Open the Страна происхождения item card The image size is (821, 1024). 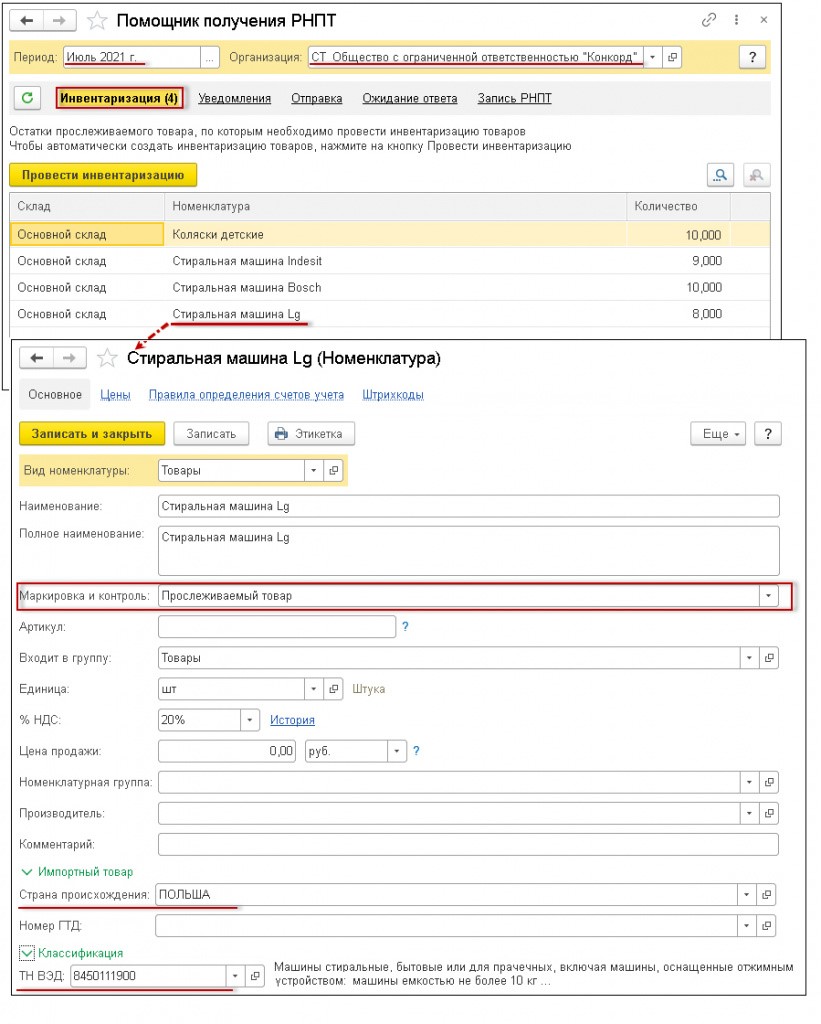[x=766, y=895]
